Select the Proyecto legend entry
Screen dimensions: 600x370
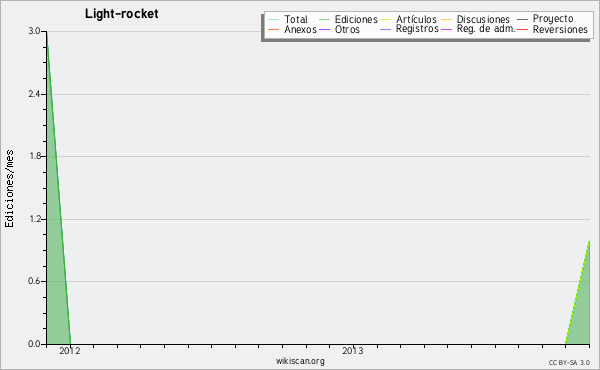545,18
